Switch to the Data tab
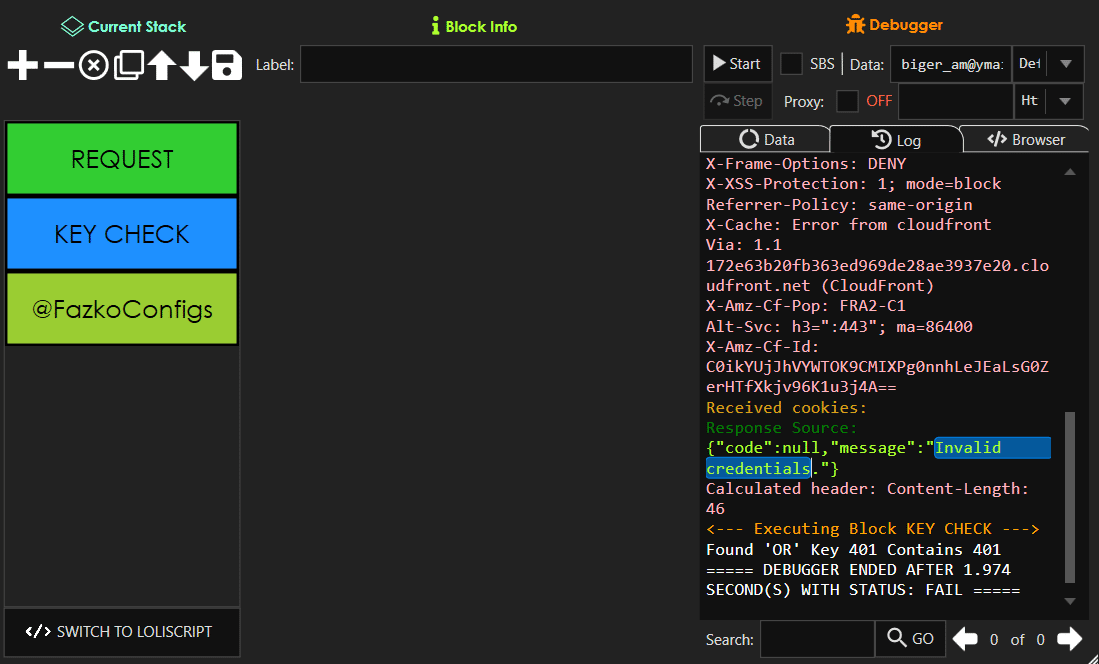1099x664 pixels. pyautogui.click(x=765, y=138)
